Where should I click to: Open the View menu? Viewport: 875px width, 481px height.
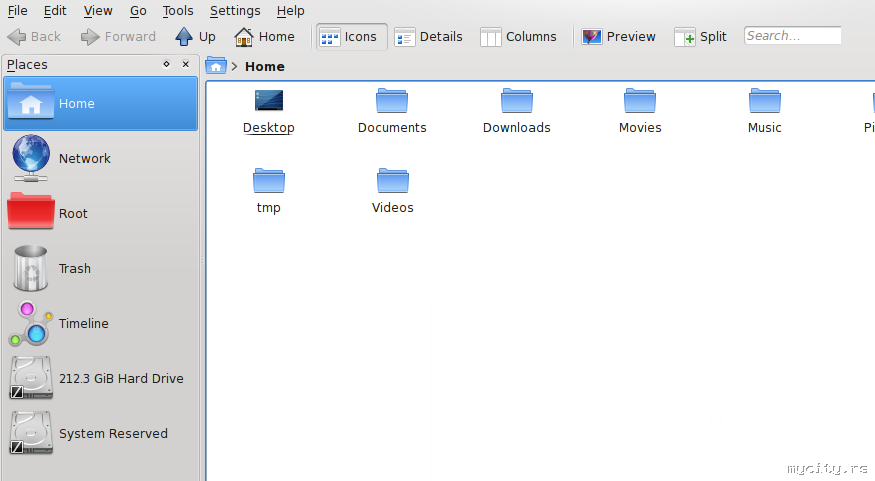[x=98, y=11]
